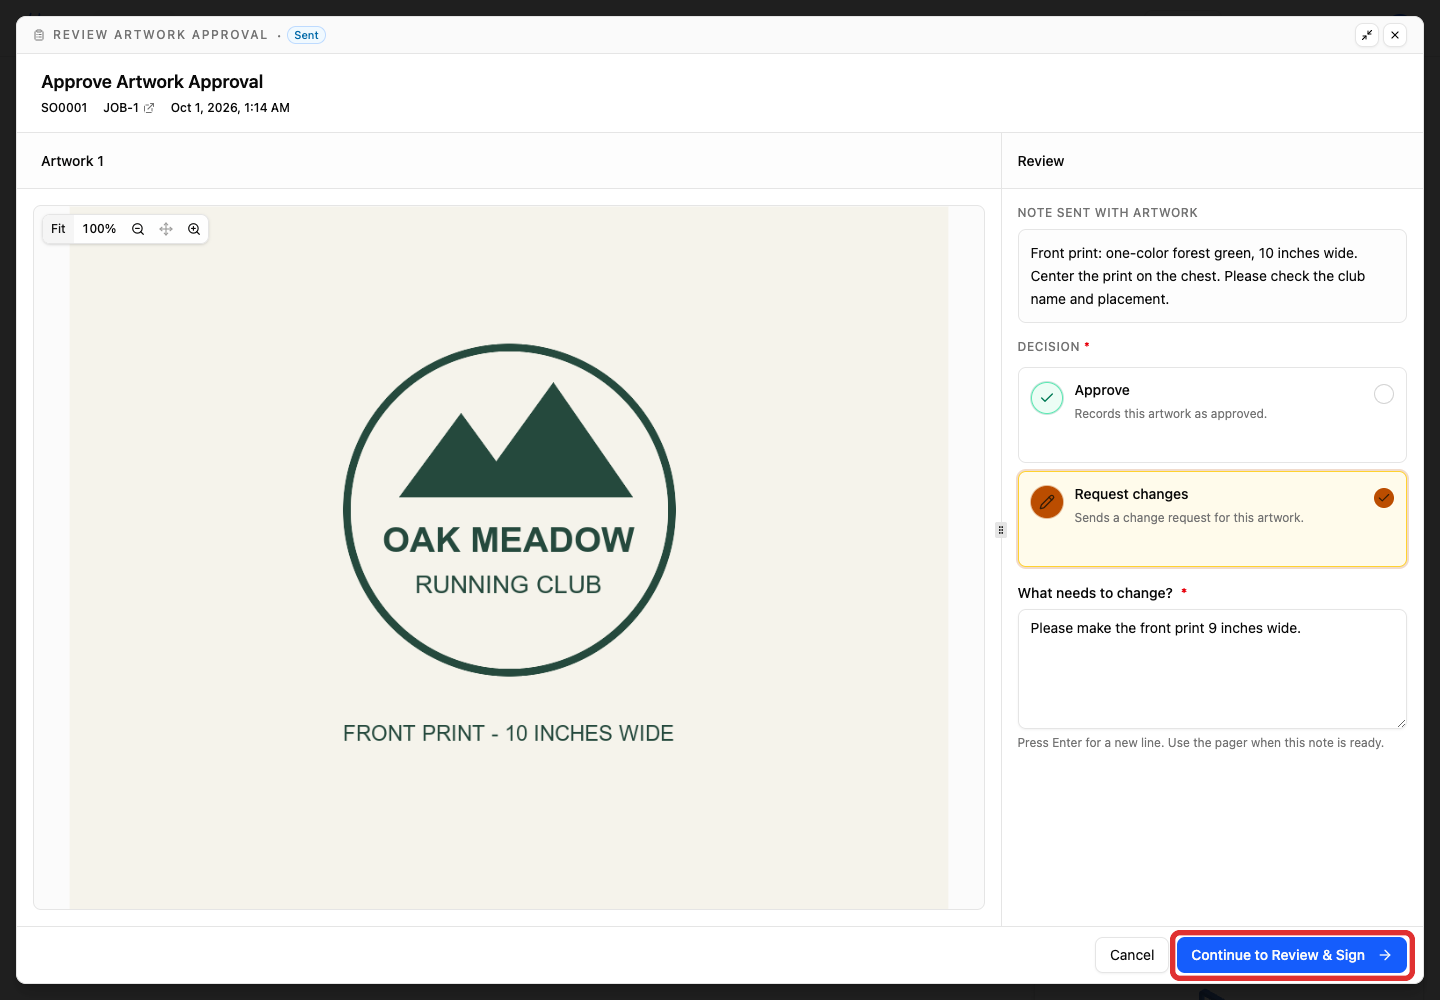Click the What needs to change text area

coord(1212,669)
